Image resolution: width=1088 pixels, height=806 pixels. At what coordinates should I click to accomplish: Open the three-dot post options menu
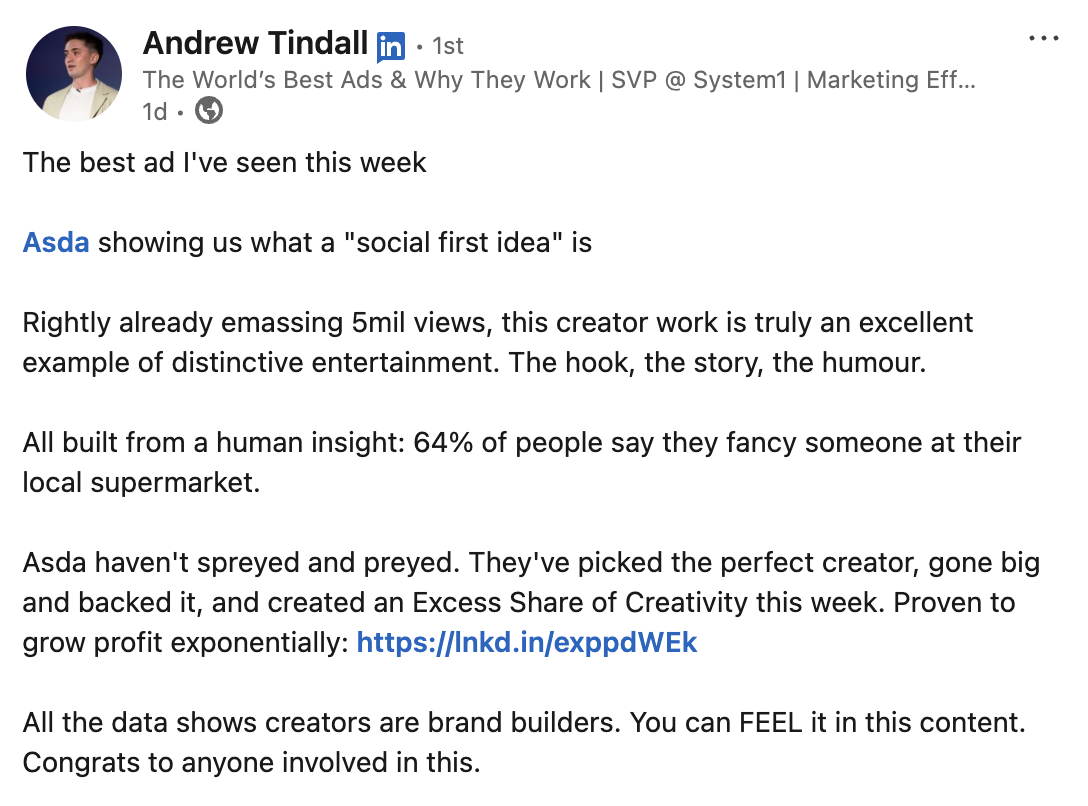[1043, 38]
